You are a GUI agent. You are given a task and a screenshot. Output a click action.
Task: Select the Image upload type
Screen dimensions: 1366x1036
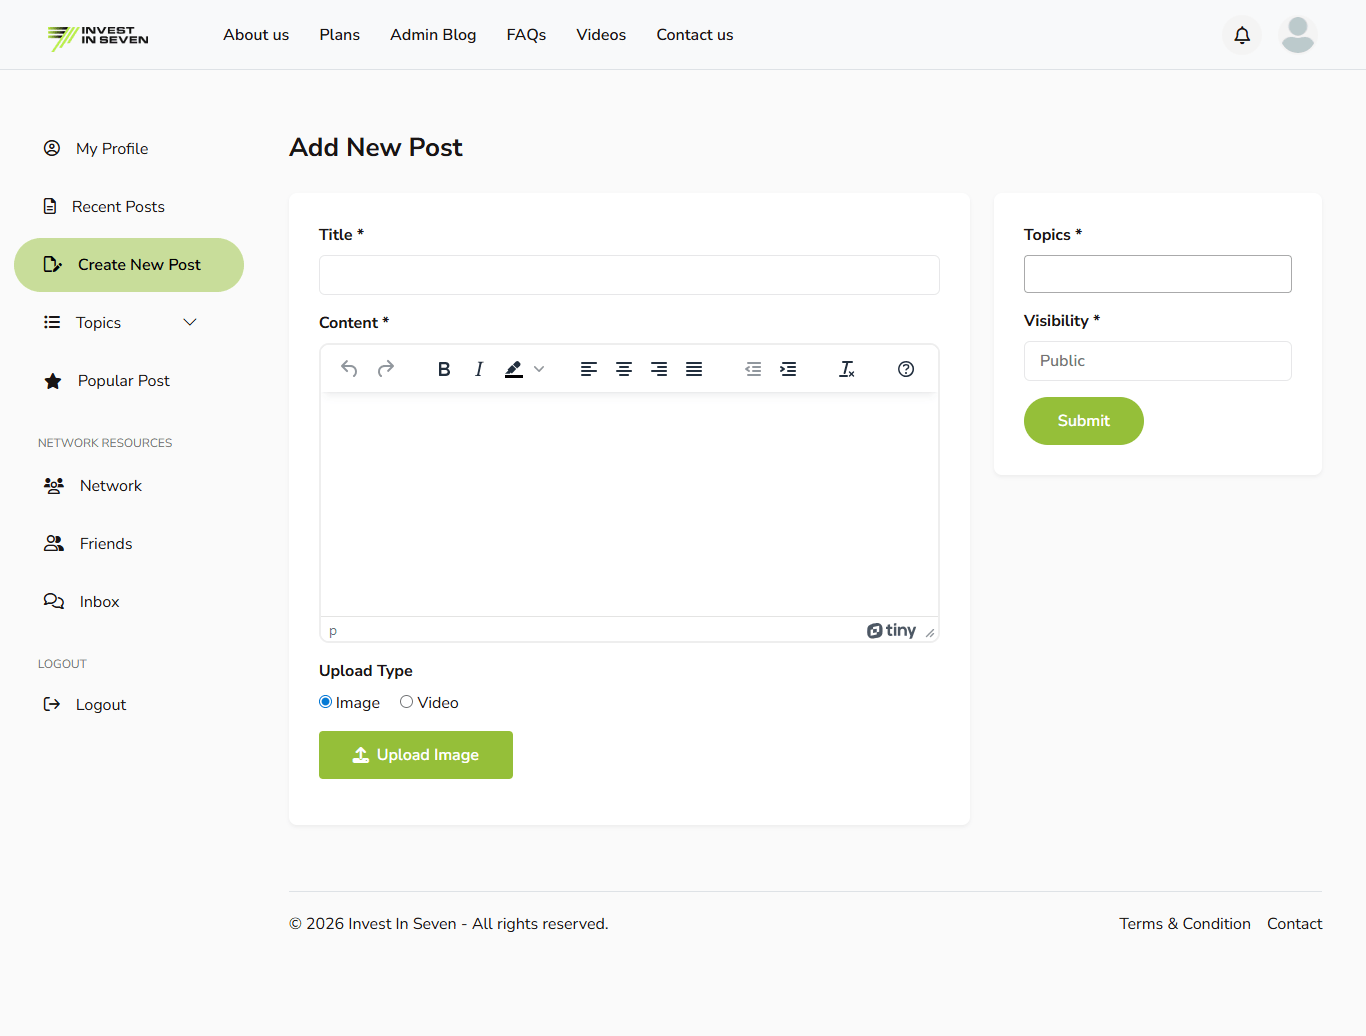click(326, 702)
